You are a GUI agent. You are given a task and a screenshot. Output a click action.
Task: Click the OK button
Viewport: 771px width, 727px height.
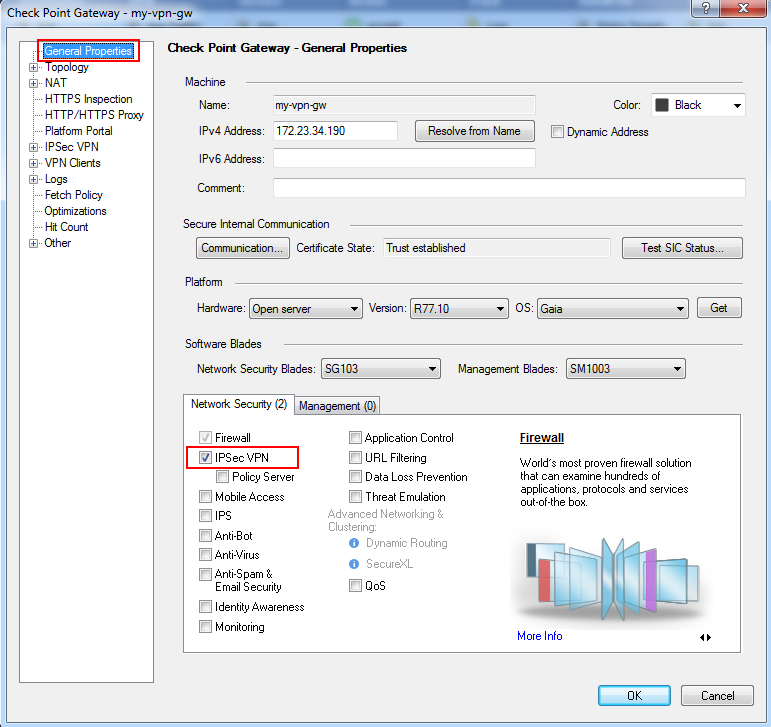coord(634,696)
